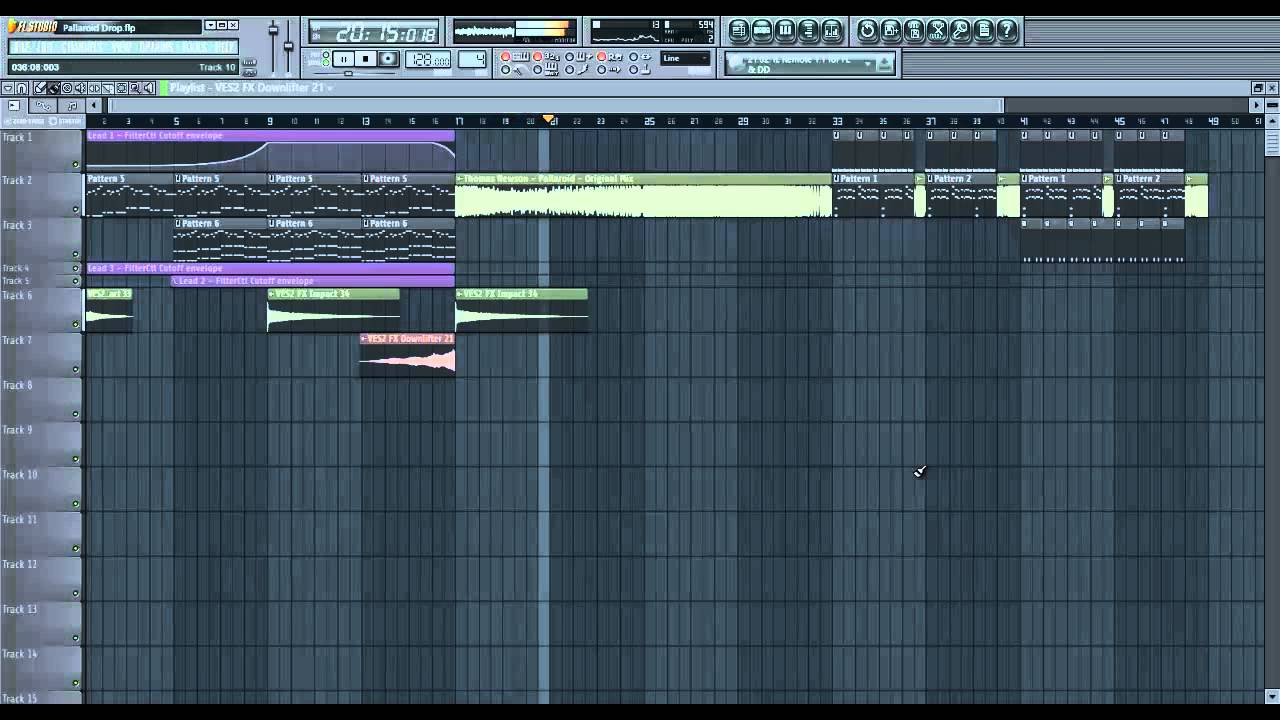Open the Piano Roll view button

(785, 30)
